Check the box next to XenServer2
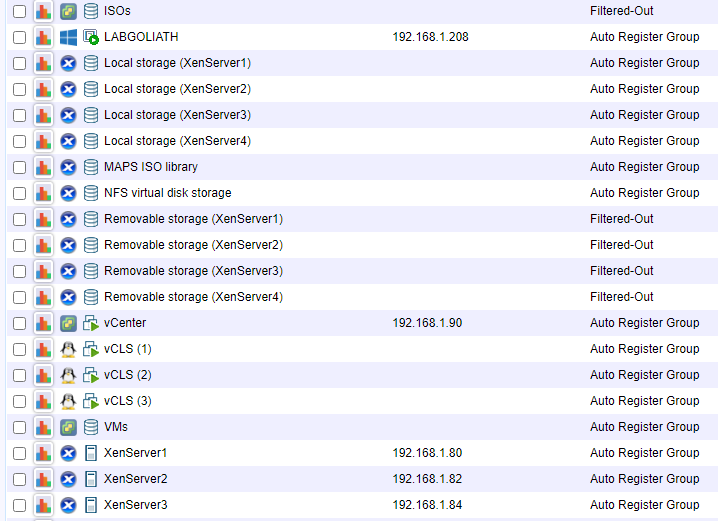This screenshot has height=521, width=718. 20,479
